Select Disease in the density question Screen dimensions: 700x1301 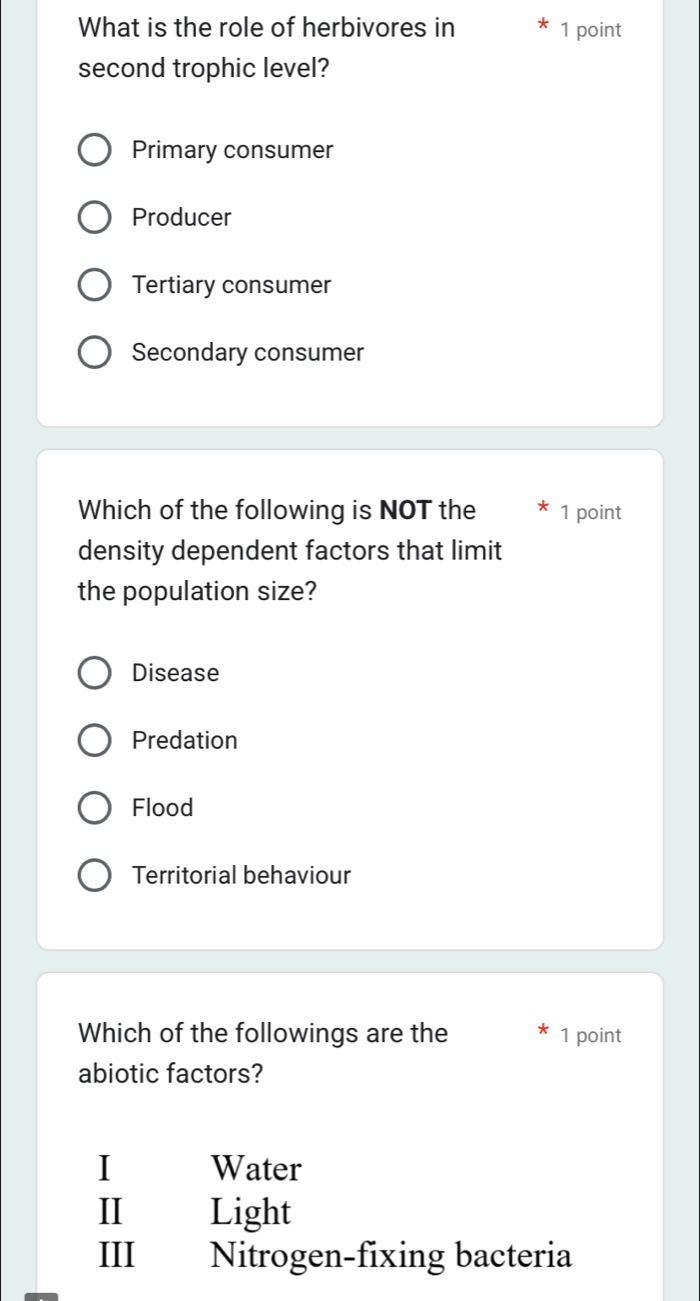pos(94,672)
